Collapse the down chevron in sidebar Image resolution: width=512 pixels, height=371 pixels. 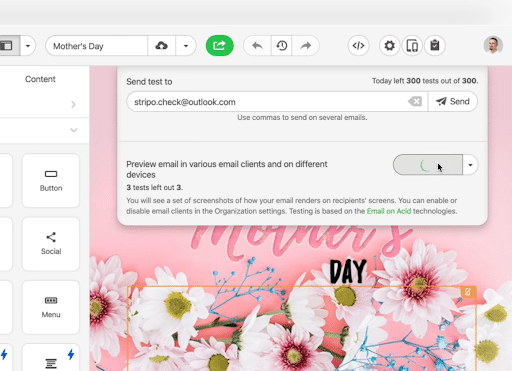click(74, 130)
